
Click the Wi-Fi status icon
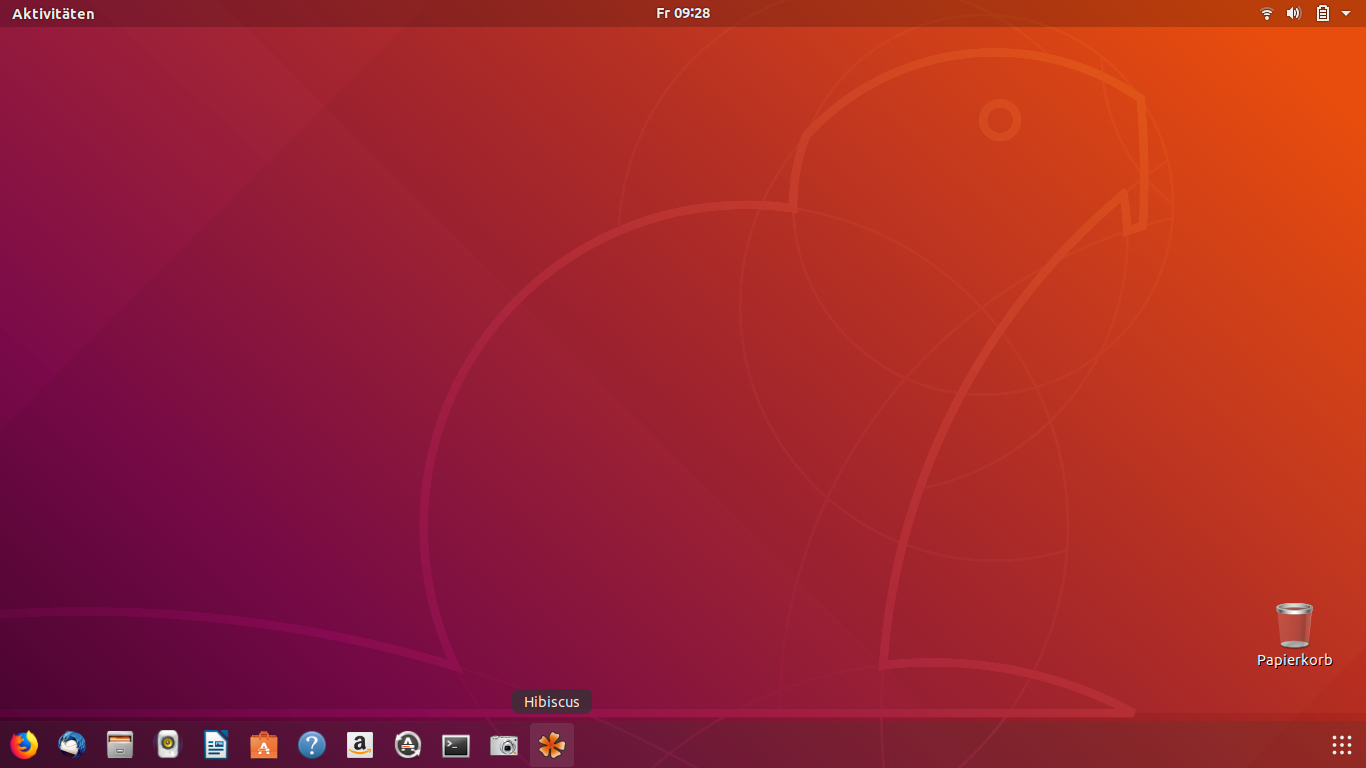pos(1267,13)
